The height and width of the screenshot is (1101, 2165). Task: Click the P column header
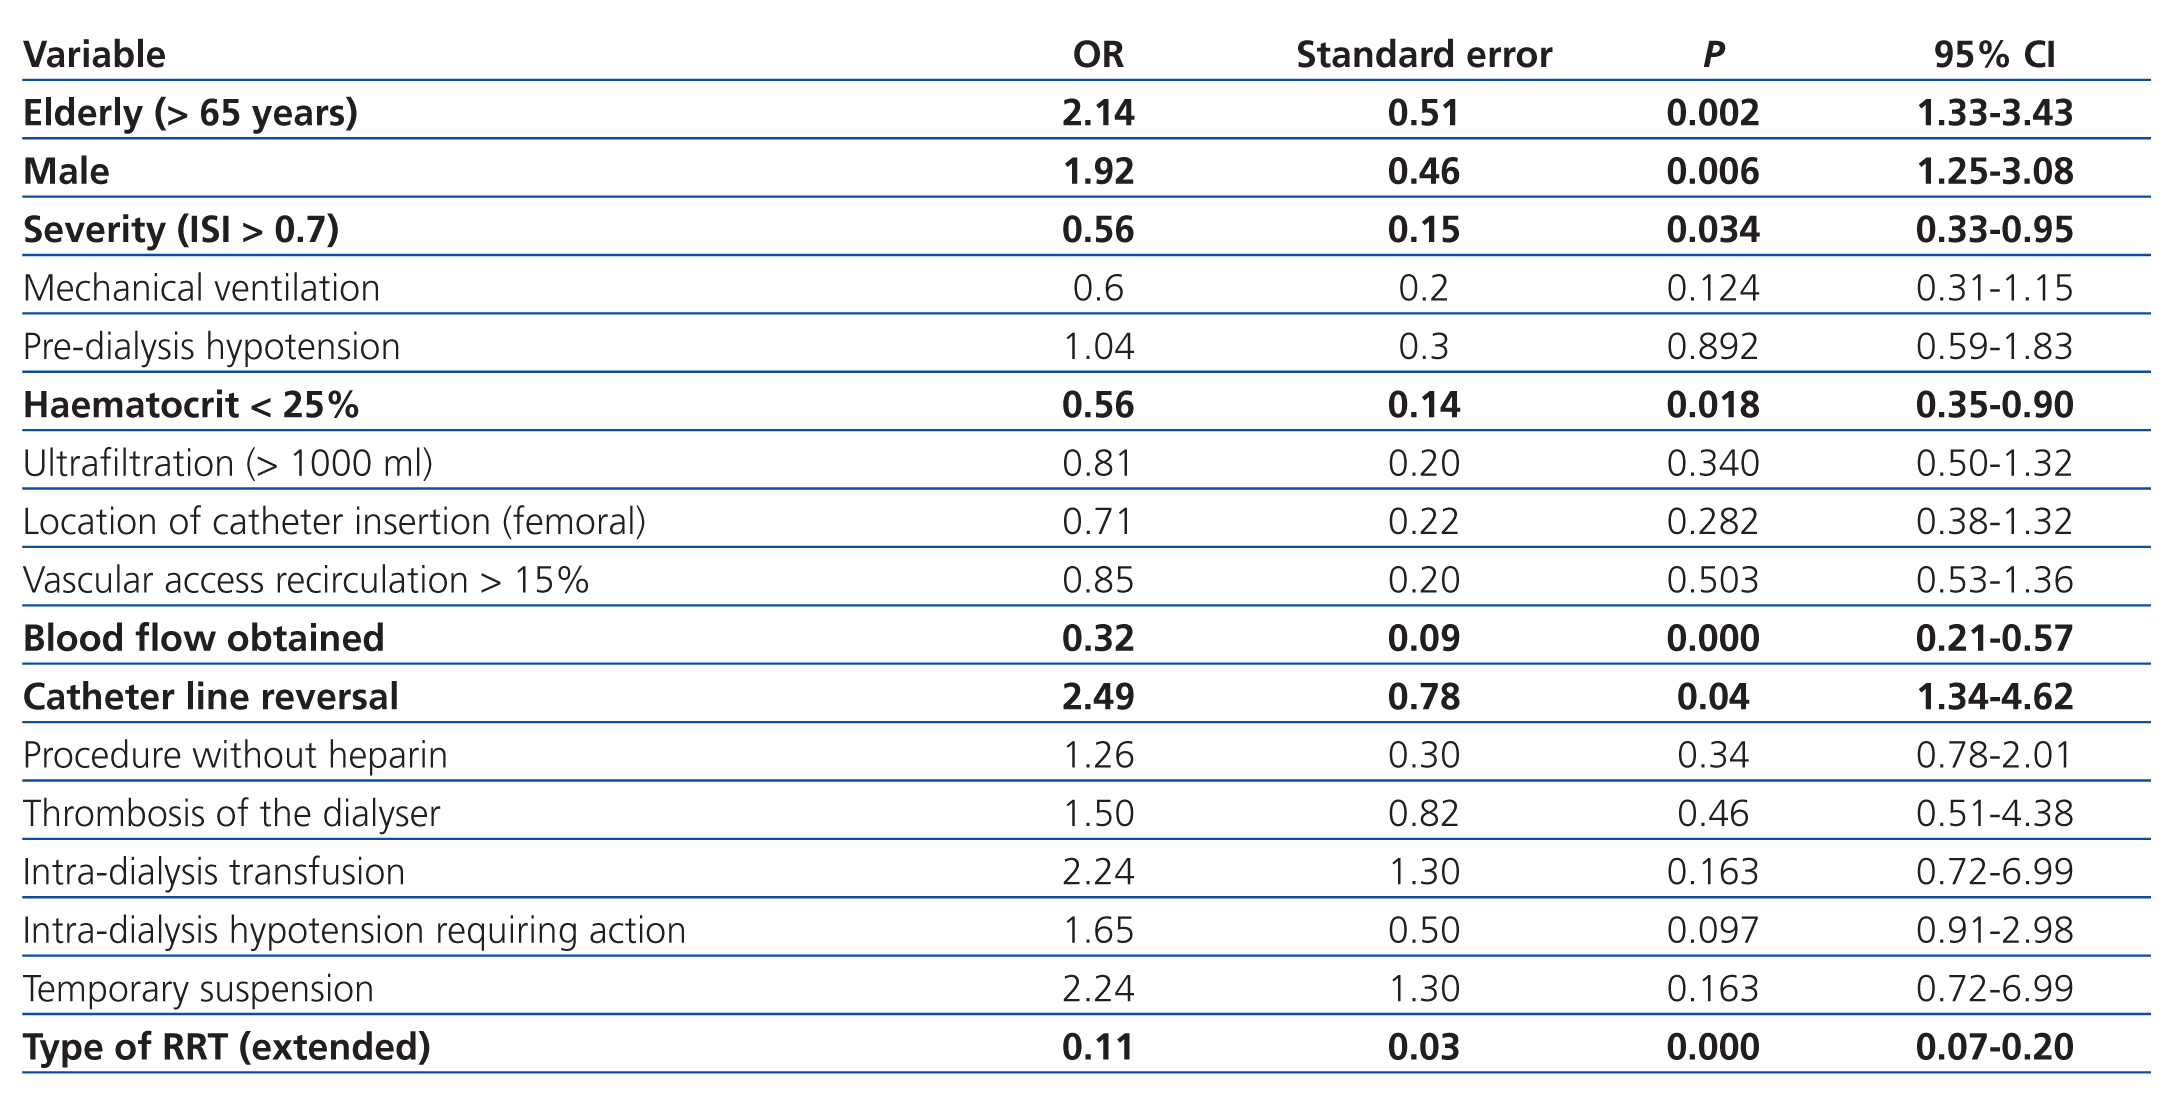1713,54
